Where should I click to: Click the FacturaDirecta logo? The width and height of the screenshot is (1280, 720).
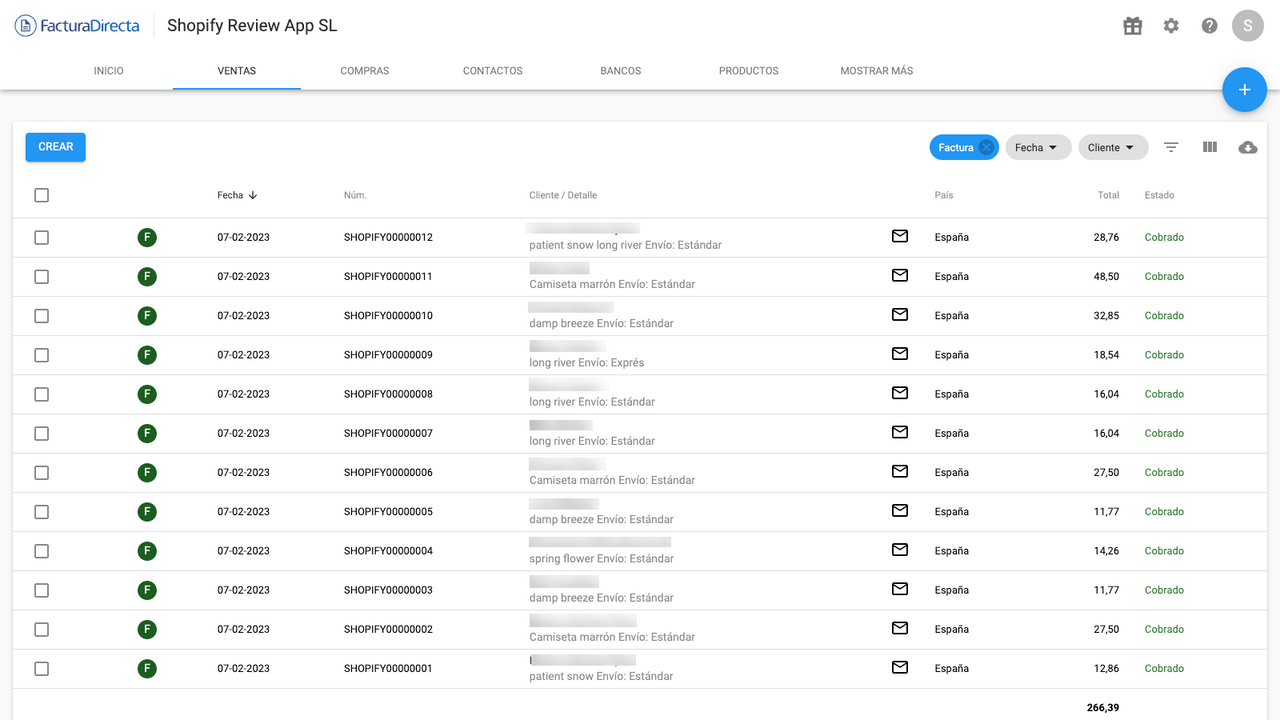click(x=77, y=26)
